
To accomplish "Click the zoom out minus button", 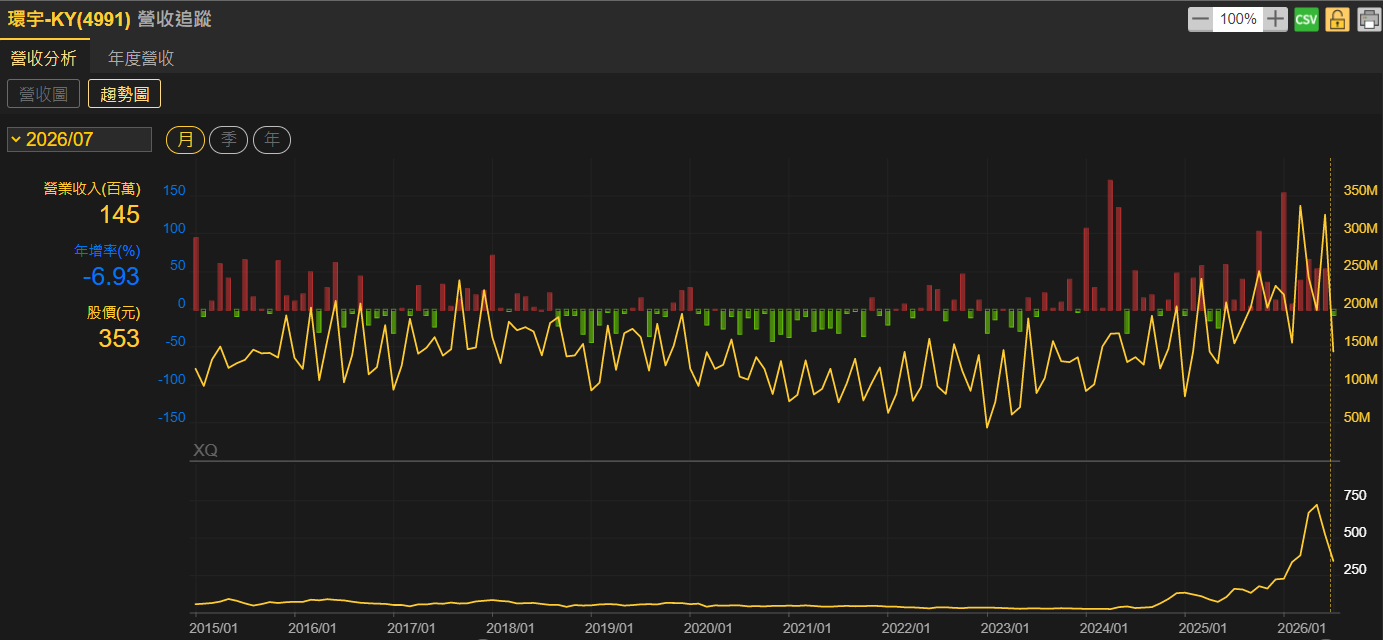I will (x=1200, y=19).
